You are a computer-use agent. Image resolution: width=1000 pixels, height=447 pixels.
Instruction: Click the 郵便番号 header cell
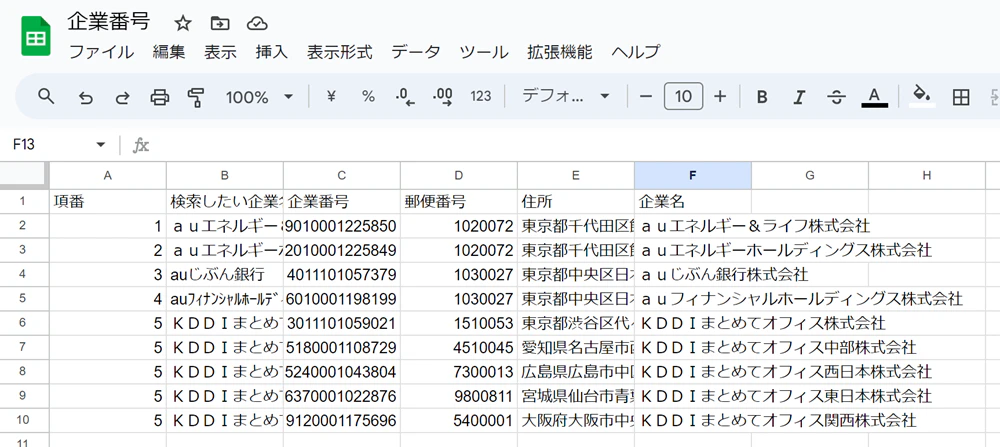[459, 202]
